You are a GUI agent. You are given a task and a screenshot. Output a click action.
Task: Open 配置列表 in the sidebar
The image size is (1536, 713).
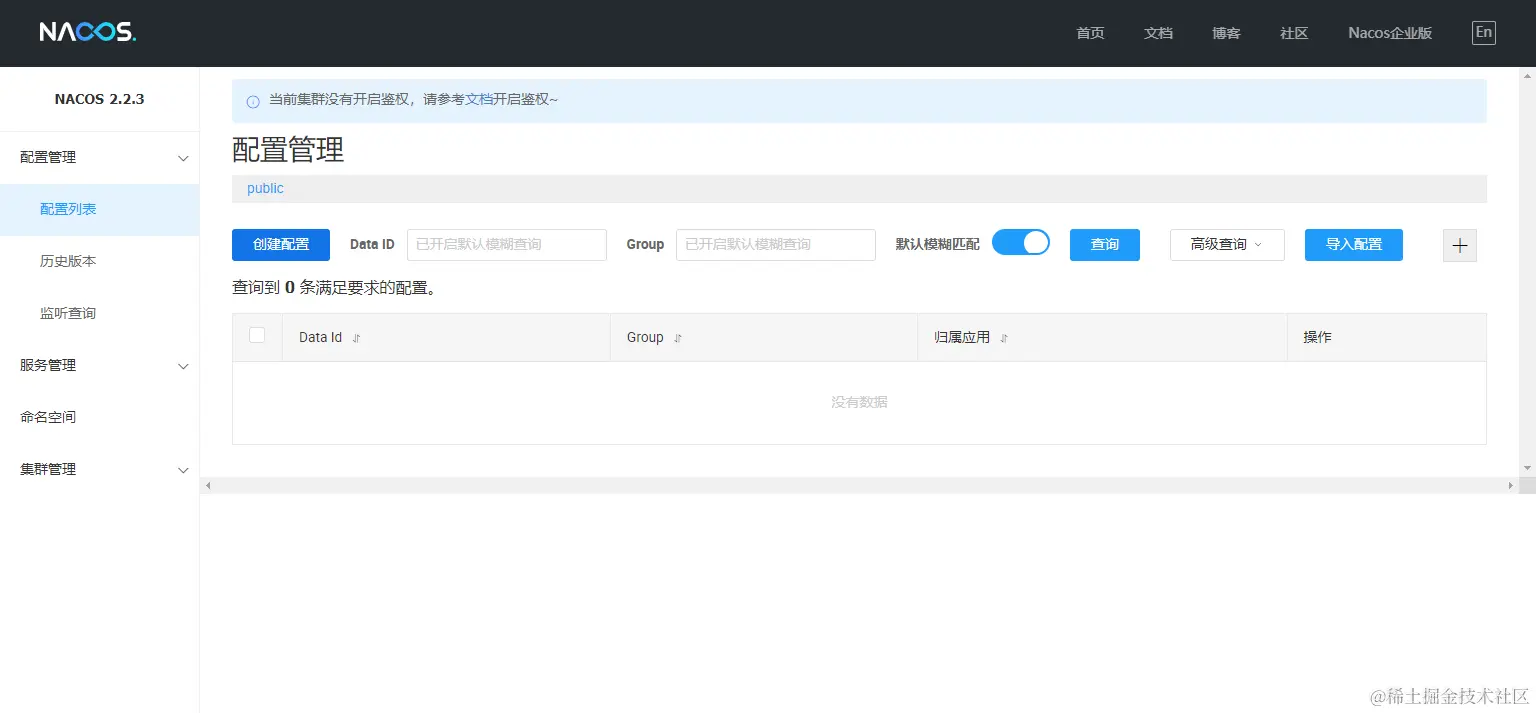point(100,210)
